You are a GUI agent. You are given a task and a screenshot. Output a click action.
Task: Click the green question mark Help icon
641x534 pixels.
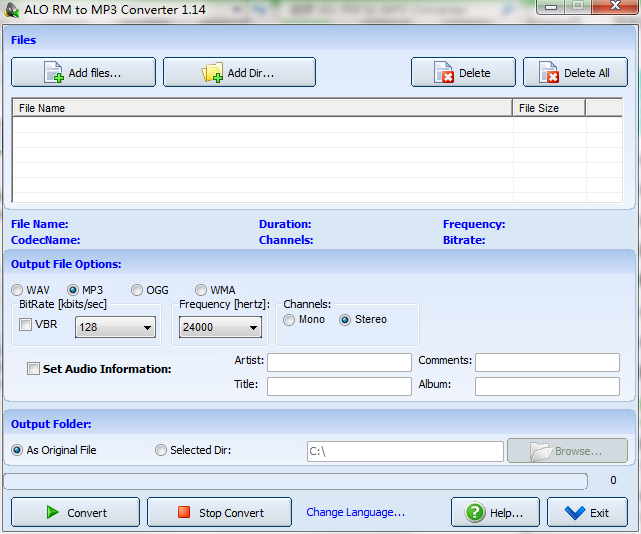pos(475,512)
